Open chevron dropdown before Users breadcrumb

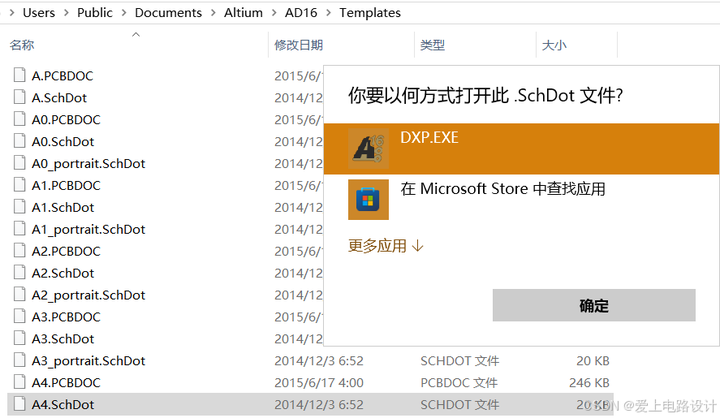coord(12,13)
